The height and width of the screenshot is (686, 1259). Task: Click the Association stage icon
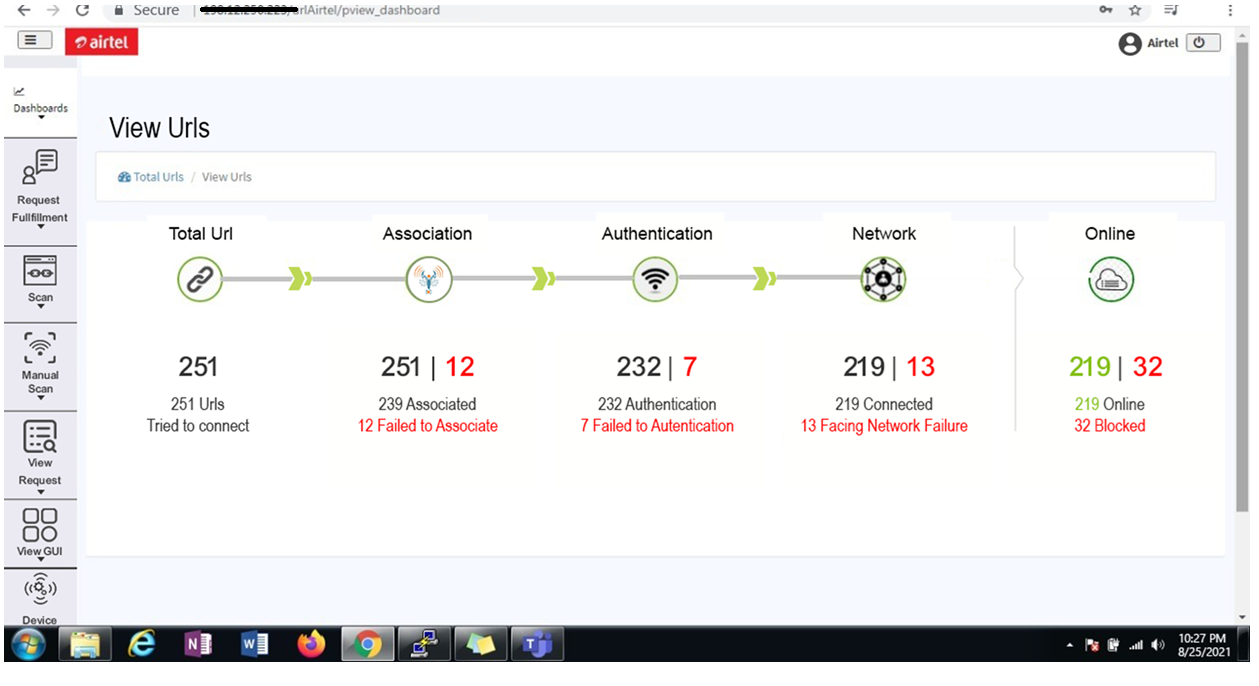pos(429,279)
